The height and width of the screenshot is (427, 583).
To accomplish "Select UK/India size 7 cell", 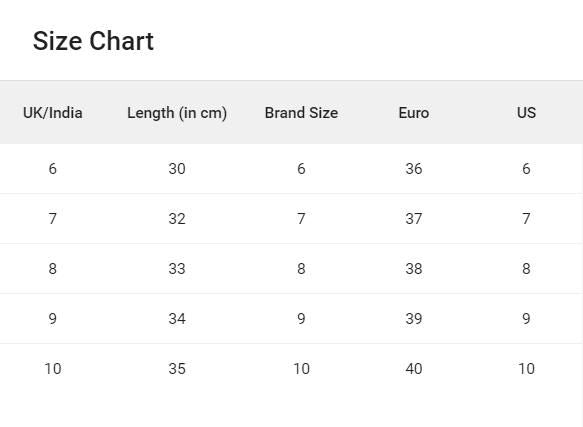I will (52, 219).
